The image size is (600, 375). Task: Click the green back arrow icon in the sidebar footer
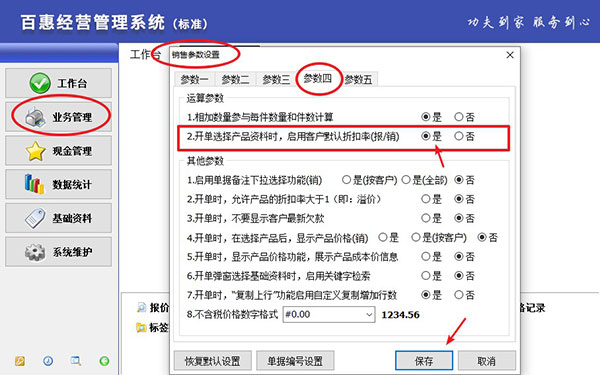tap(104, 360)
